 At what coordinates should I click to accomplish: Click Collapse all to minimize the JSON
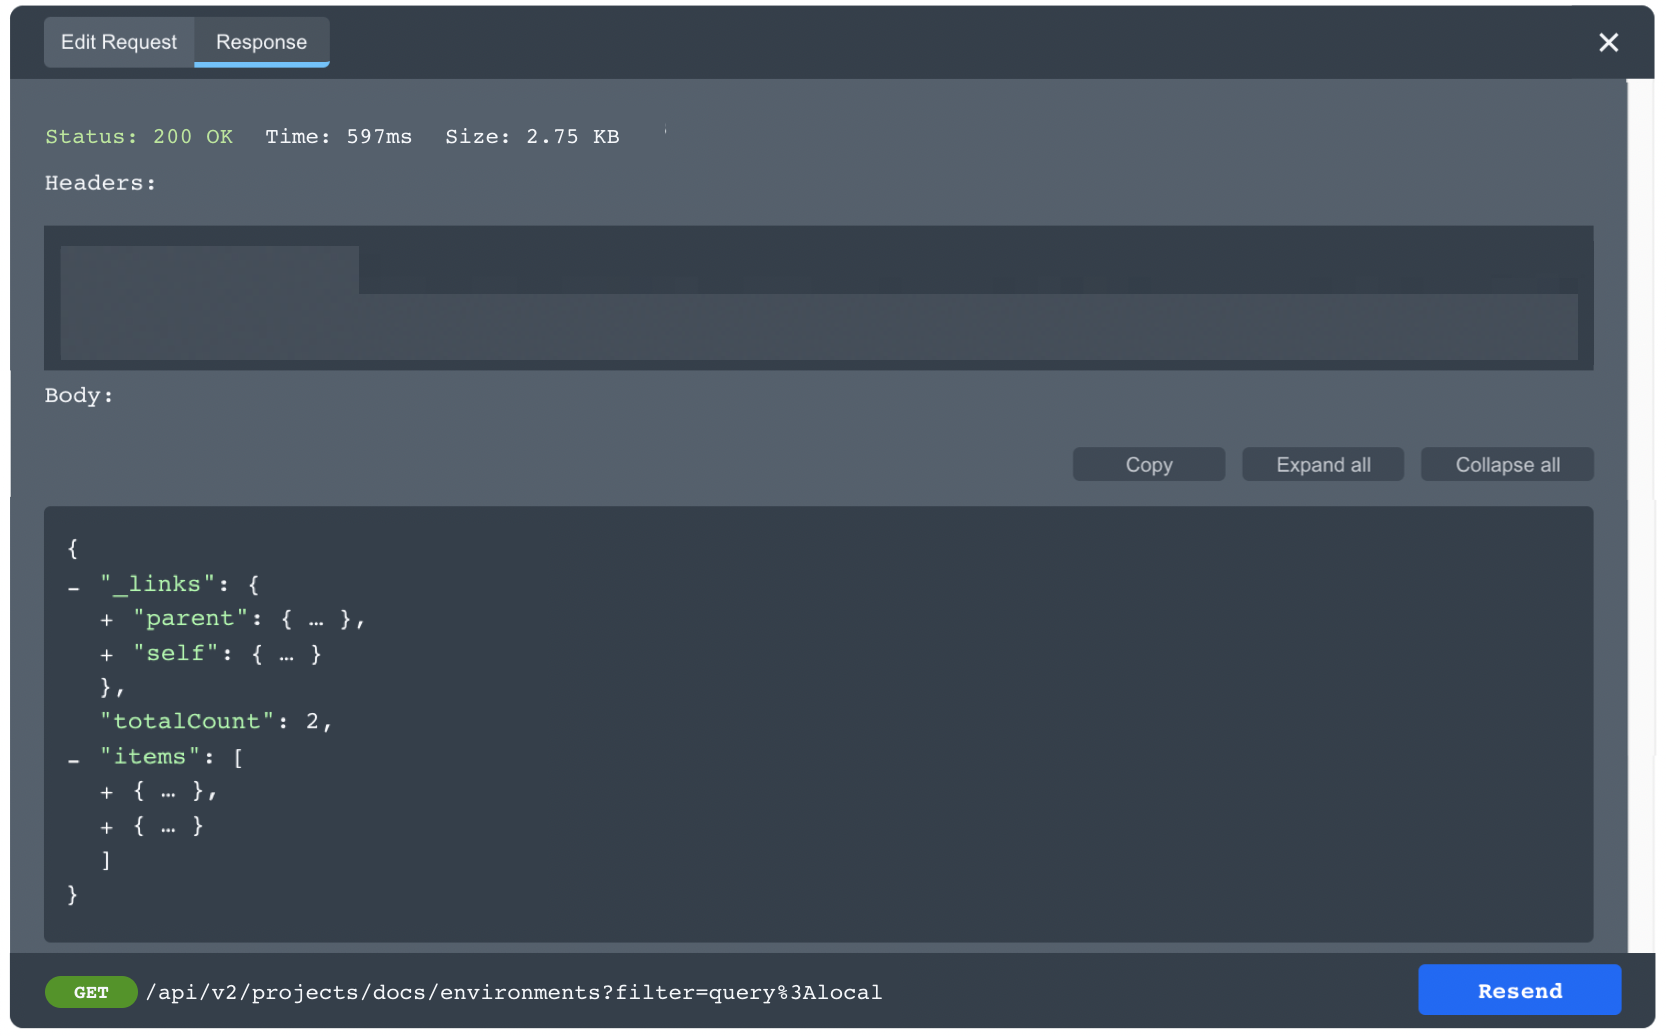pos(1507,464)
